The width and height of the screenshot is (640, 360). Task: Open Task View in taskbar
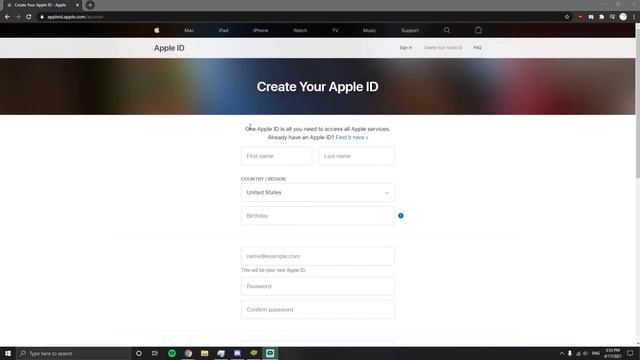(x=155, y=353)
